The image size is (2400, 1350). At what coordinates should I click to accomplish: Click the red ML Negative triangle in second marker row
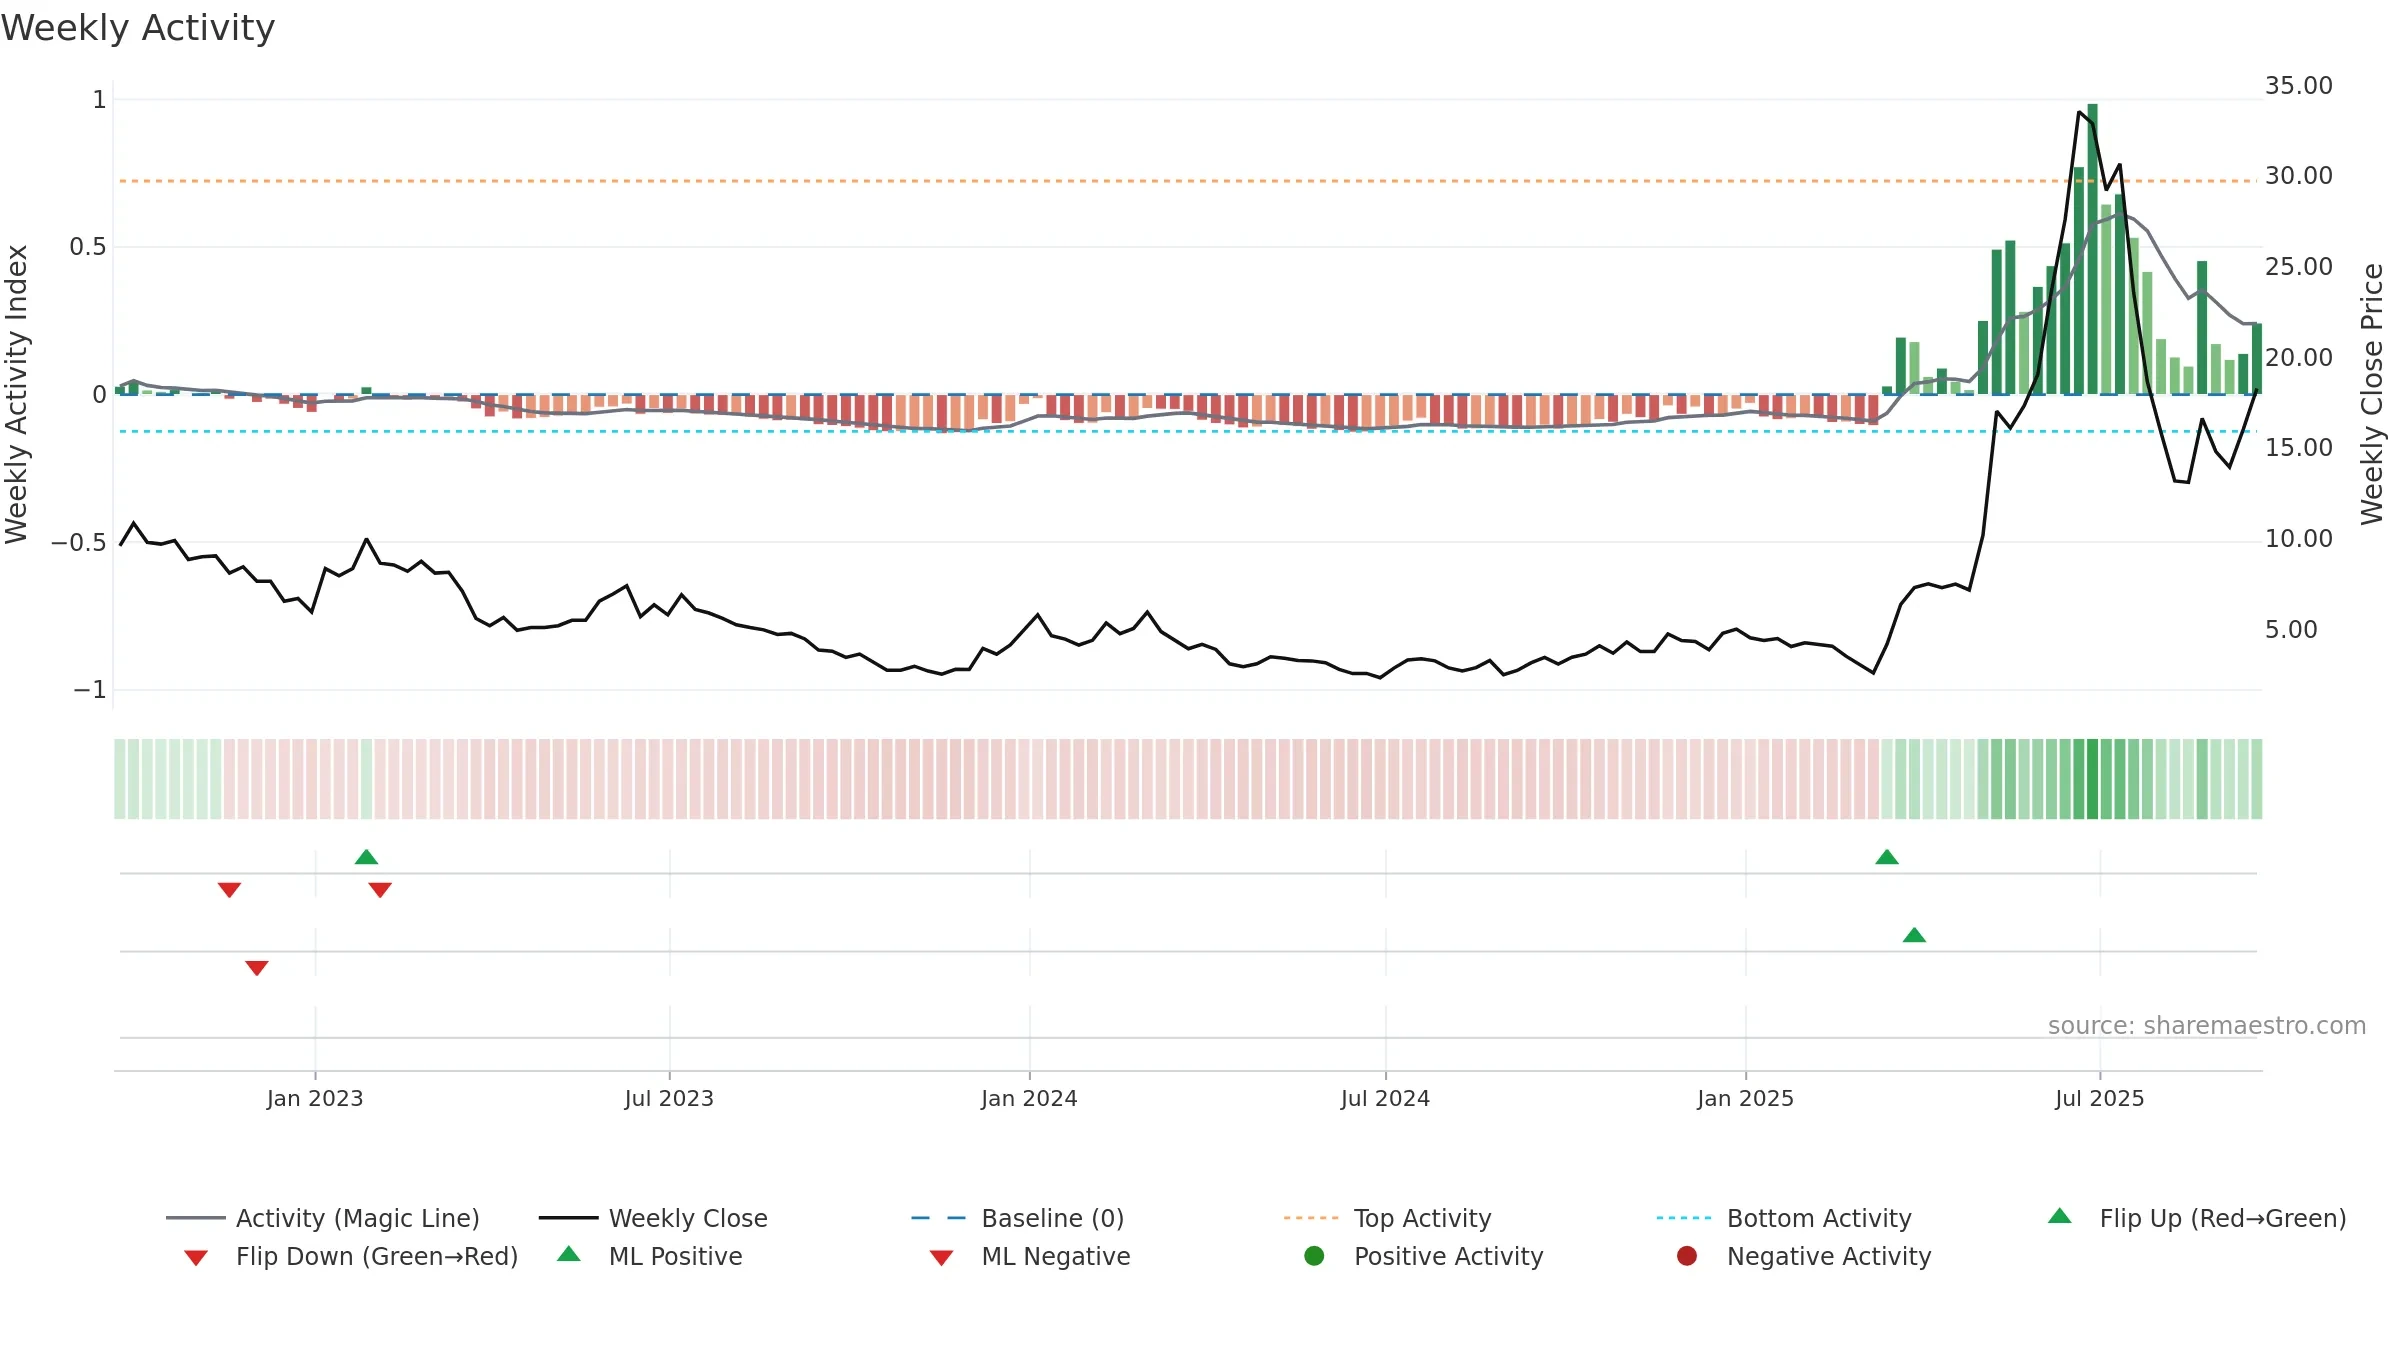click(257, 968)
